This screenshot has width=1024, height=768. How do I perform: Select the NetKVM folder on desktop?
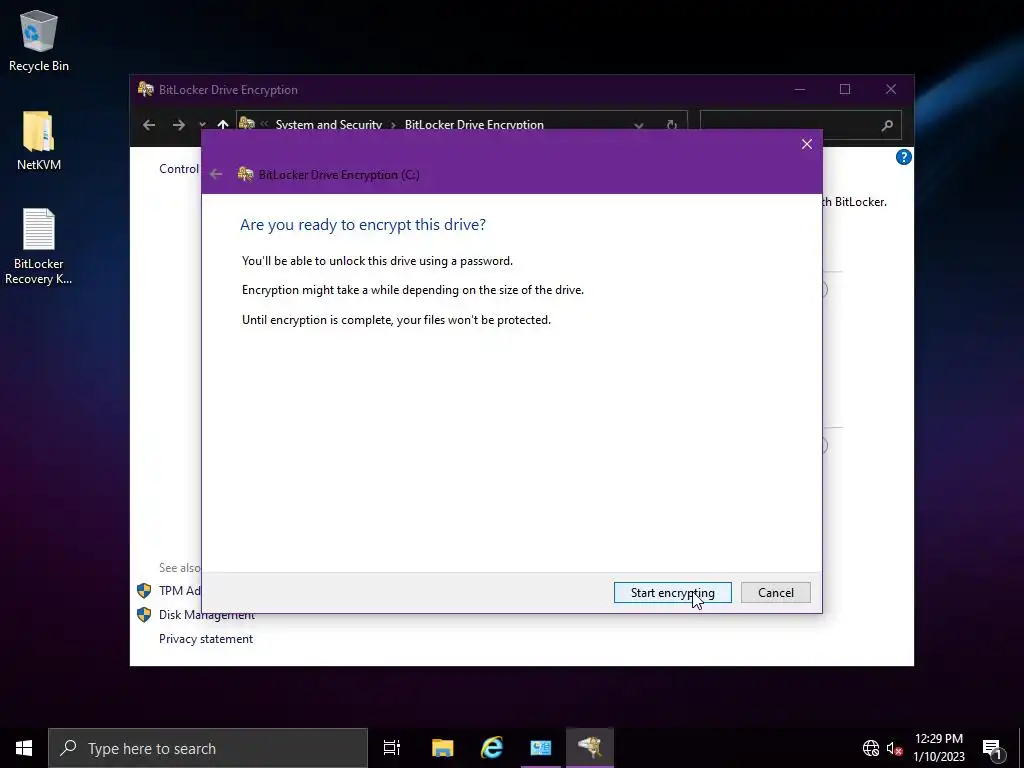click(39, 140)
